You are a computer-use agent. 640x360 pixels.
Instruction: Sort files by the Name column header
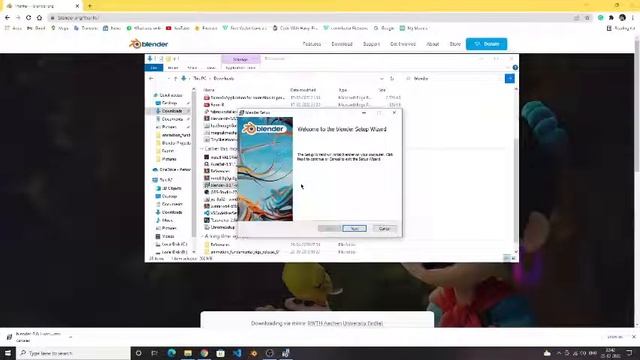click(x=209, y=90)
